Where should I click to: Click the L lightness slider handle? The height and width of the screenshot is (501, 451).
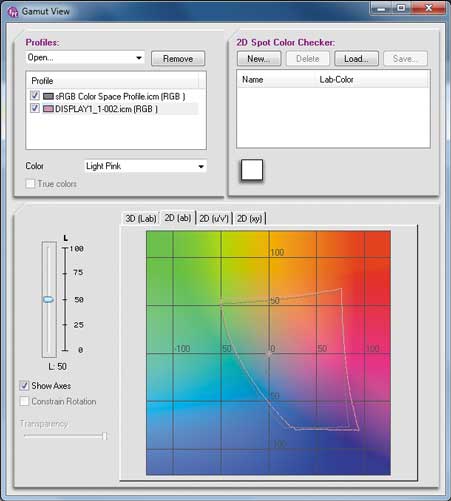49,299
